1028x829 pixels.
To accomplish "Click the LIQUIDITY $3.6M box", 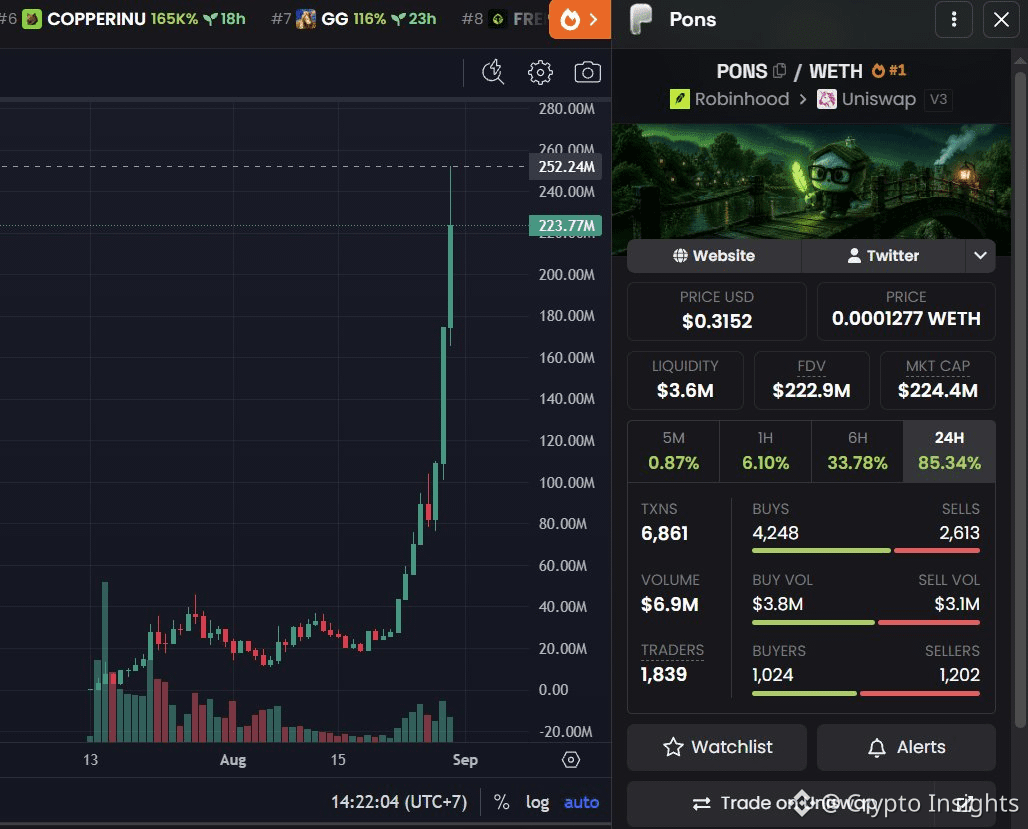I will 685,380.
